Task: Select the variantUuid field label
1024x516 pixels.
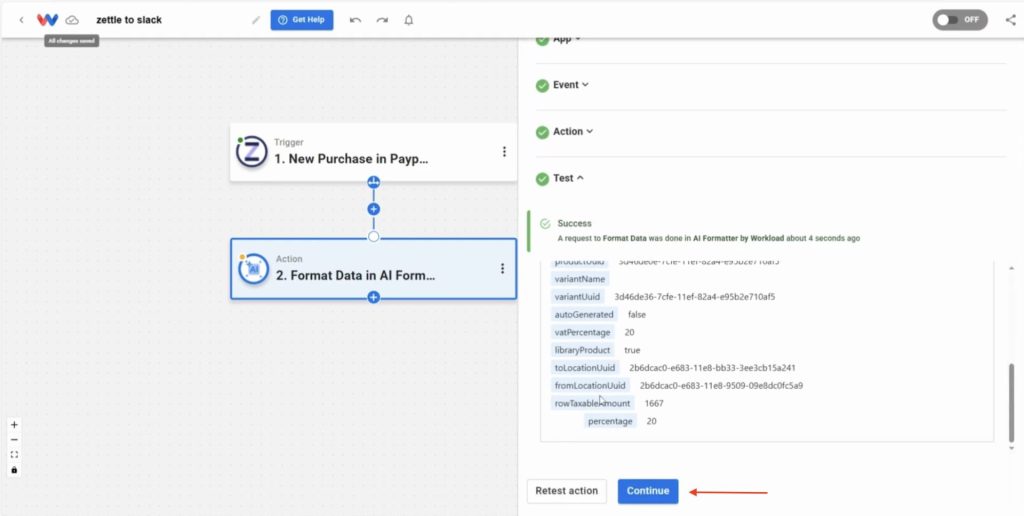Action: click(x=577, y=297)
